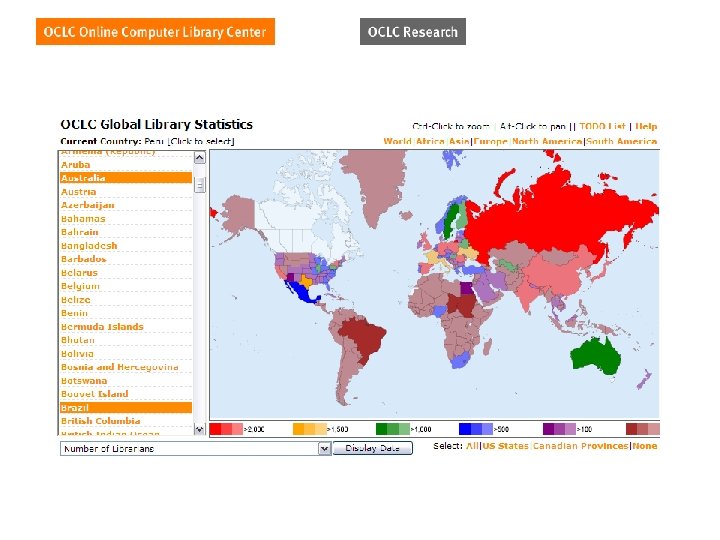Click the Display Data button
The height and width of the screenshot is (540, 720).
pos(372,448)
